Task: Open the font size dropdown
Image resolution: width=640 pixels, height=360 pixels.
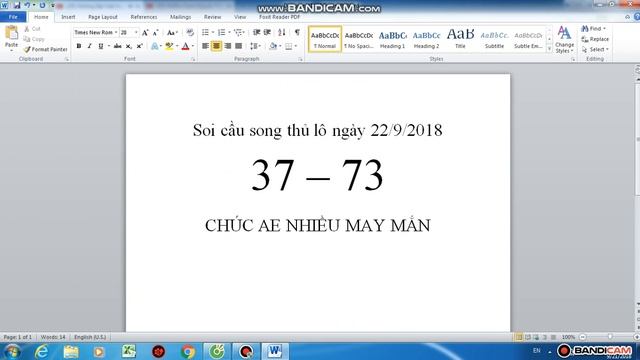Action: [136, 32]
